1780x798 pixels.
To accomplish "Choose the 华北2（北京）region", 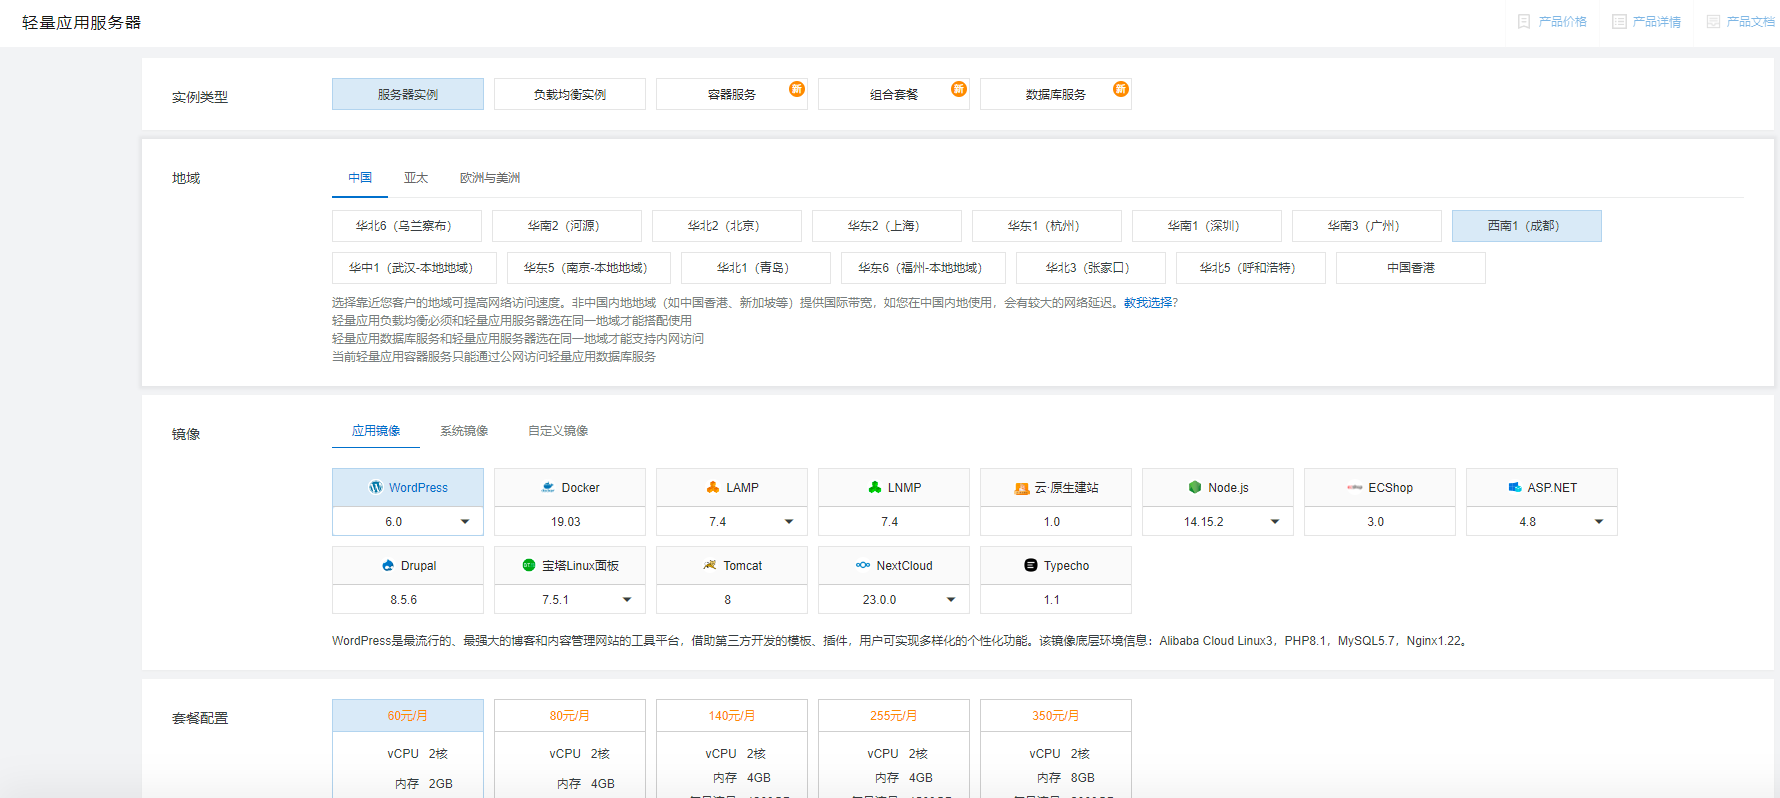I will point(726,226).
